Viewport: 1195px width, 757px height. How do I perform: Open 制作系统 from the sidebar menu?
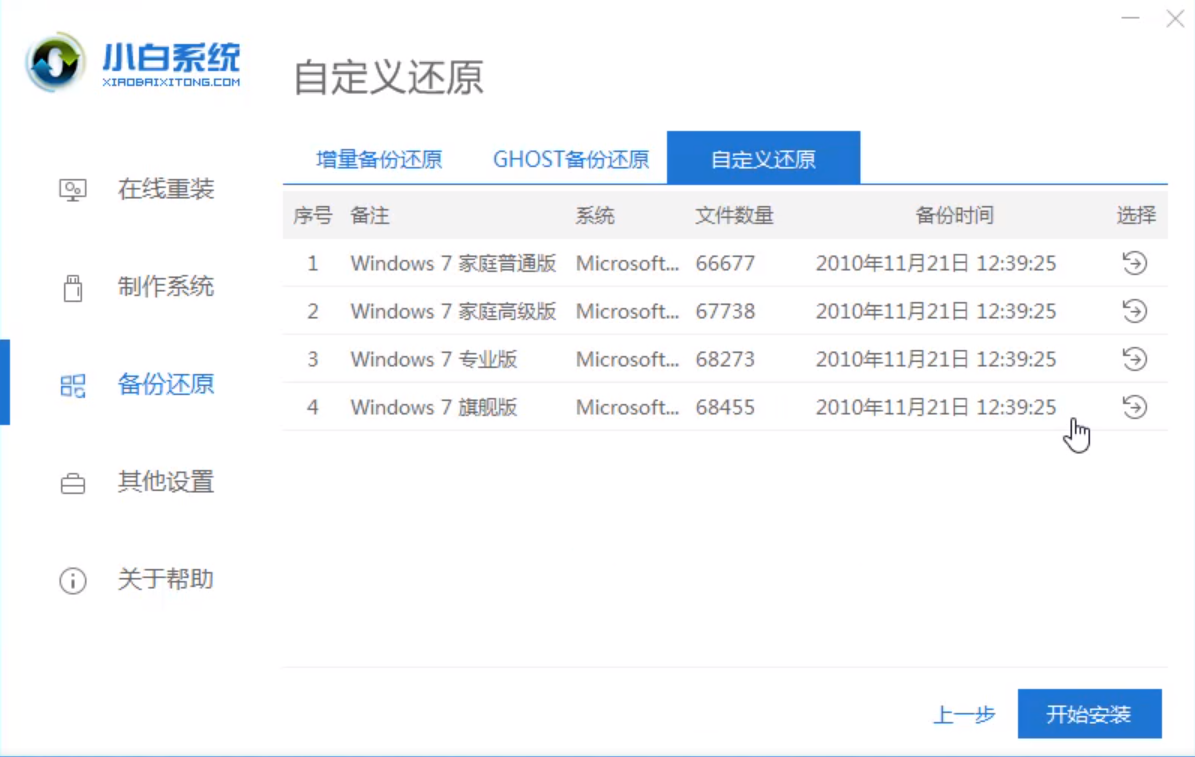pyautogui.click(x=165, y=287)
